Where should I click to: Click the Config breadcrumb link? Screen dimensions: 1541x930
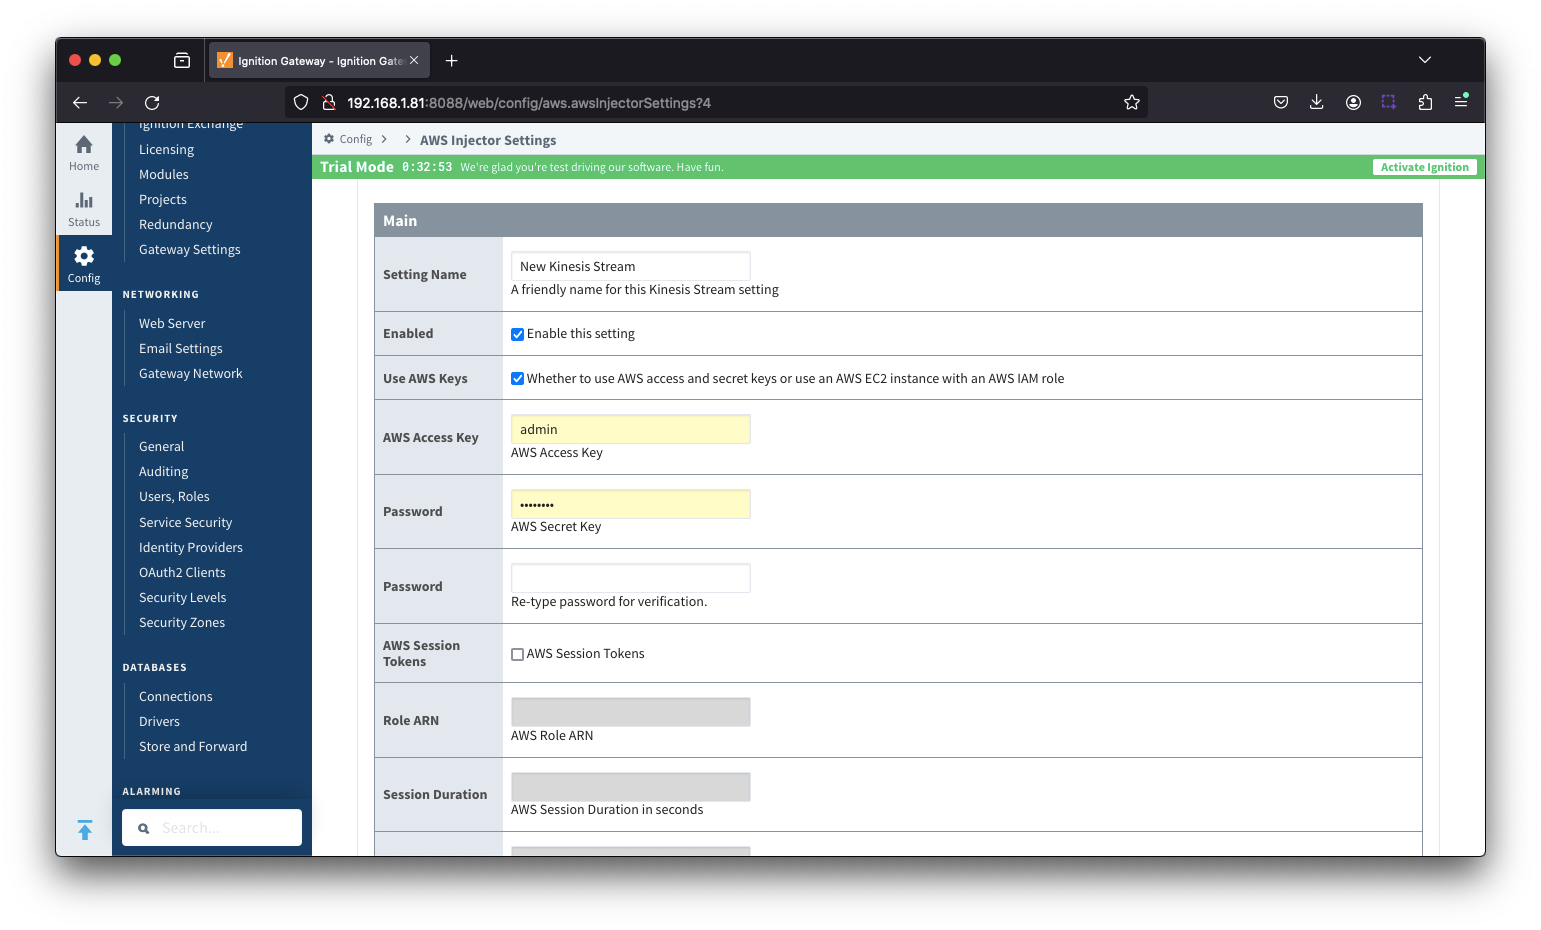pos(355,140)
